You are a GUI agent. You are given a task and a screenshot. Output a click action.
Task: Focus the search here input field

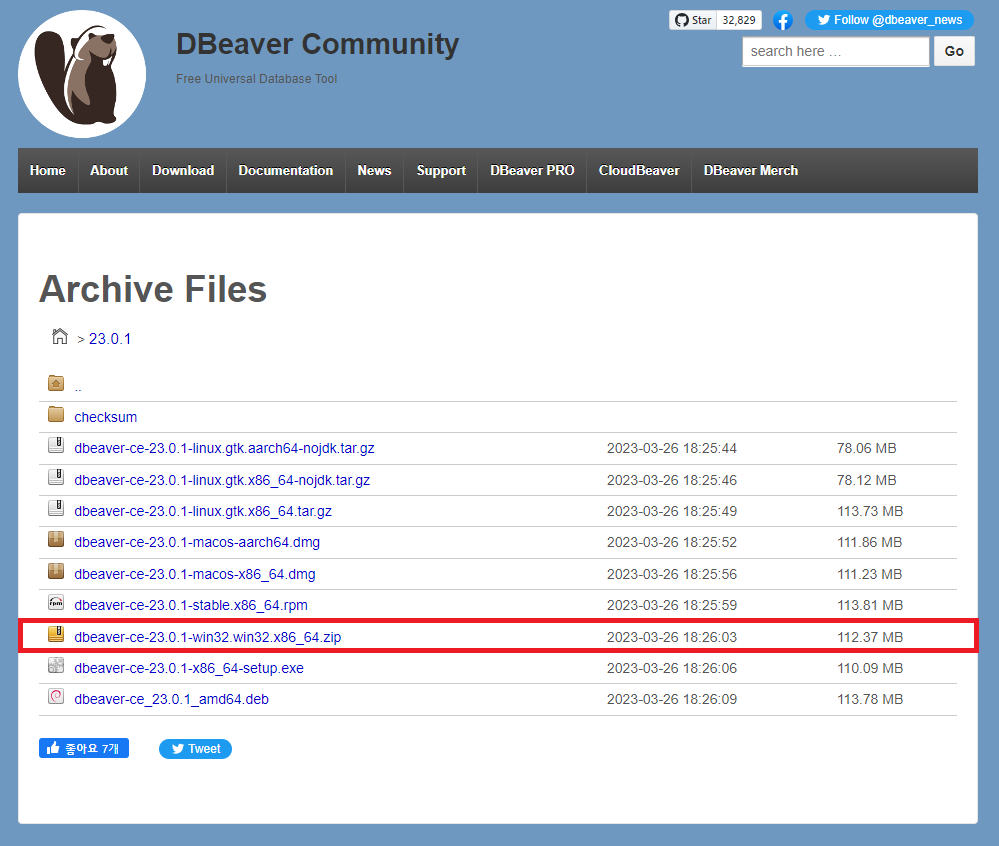(x=835, y=52)
